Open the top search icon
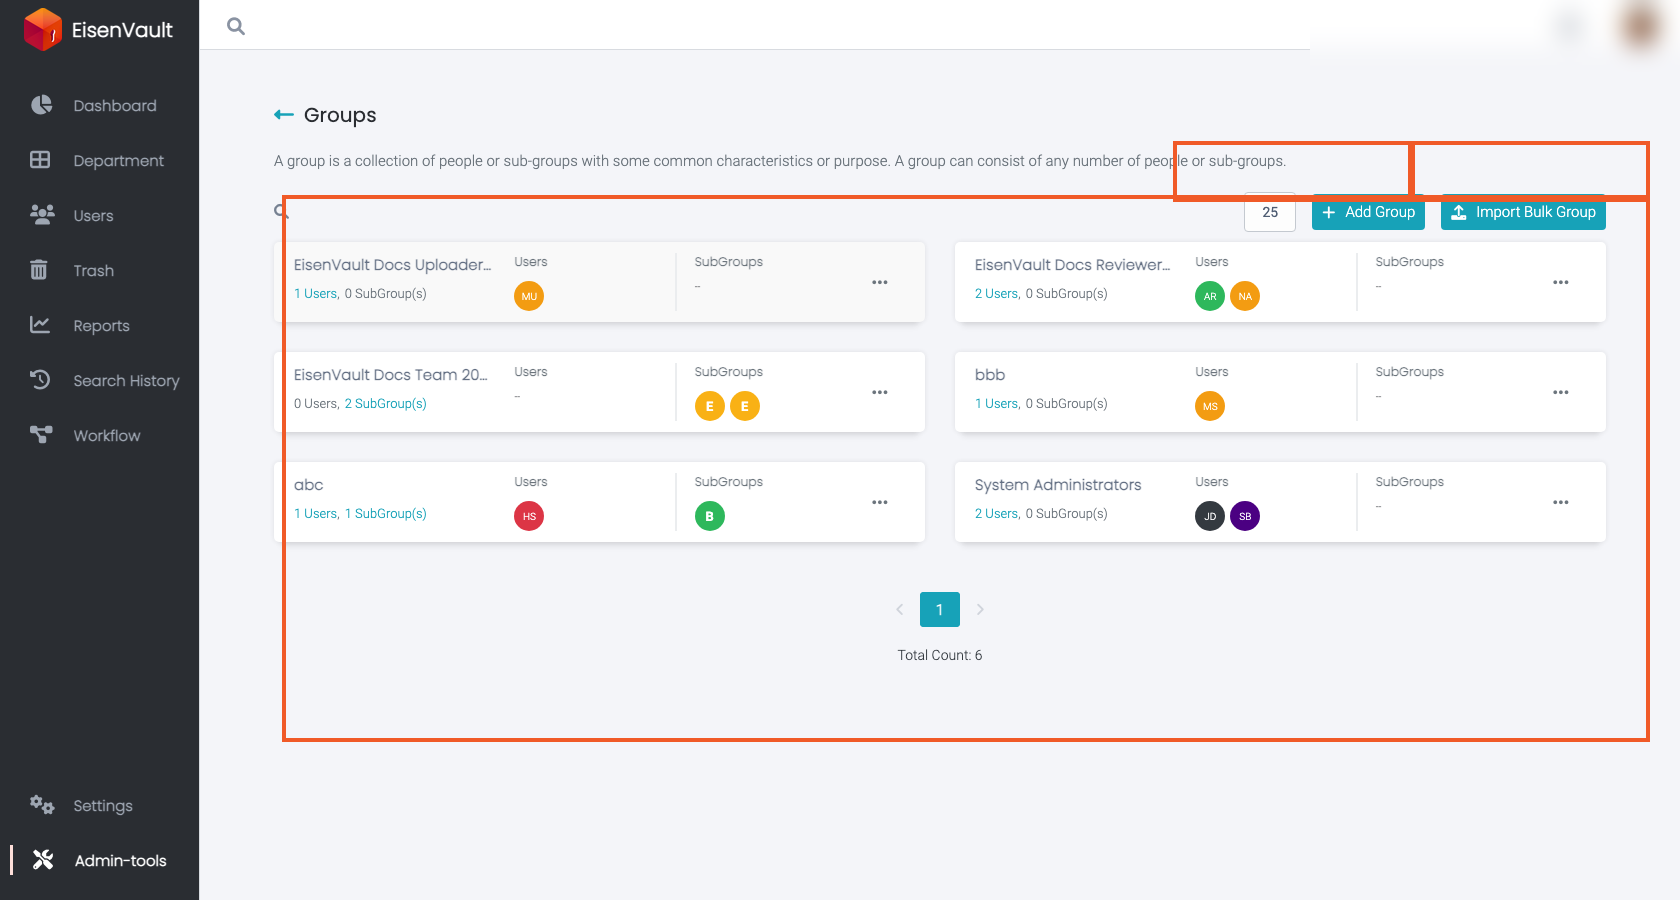 (236, 26)
